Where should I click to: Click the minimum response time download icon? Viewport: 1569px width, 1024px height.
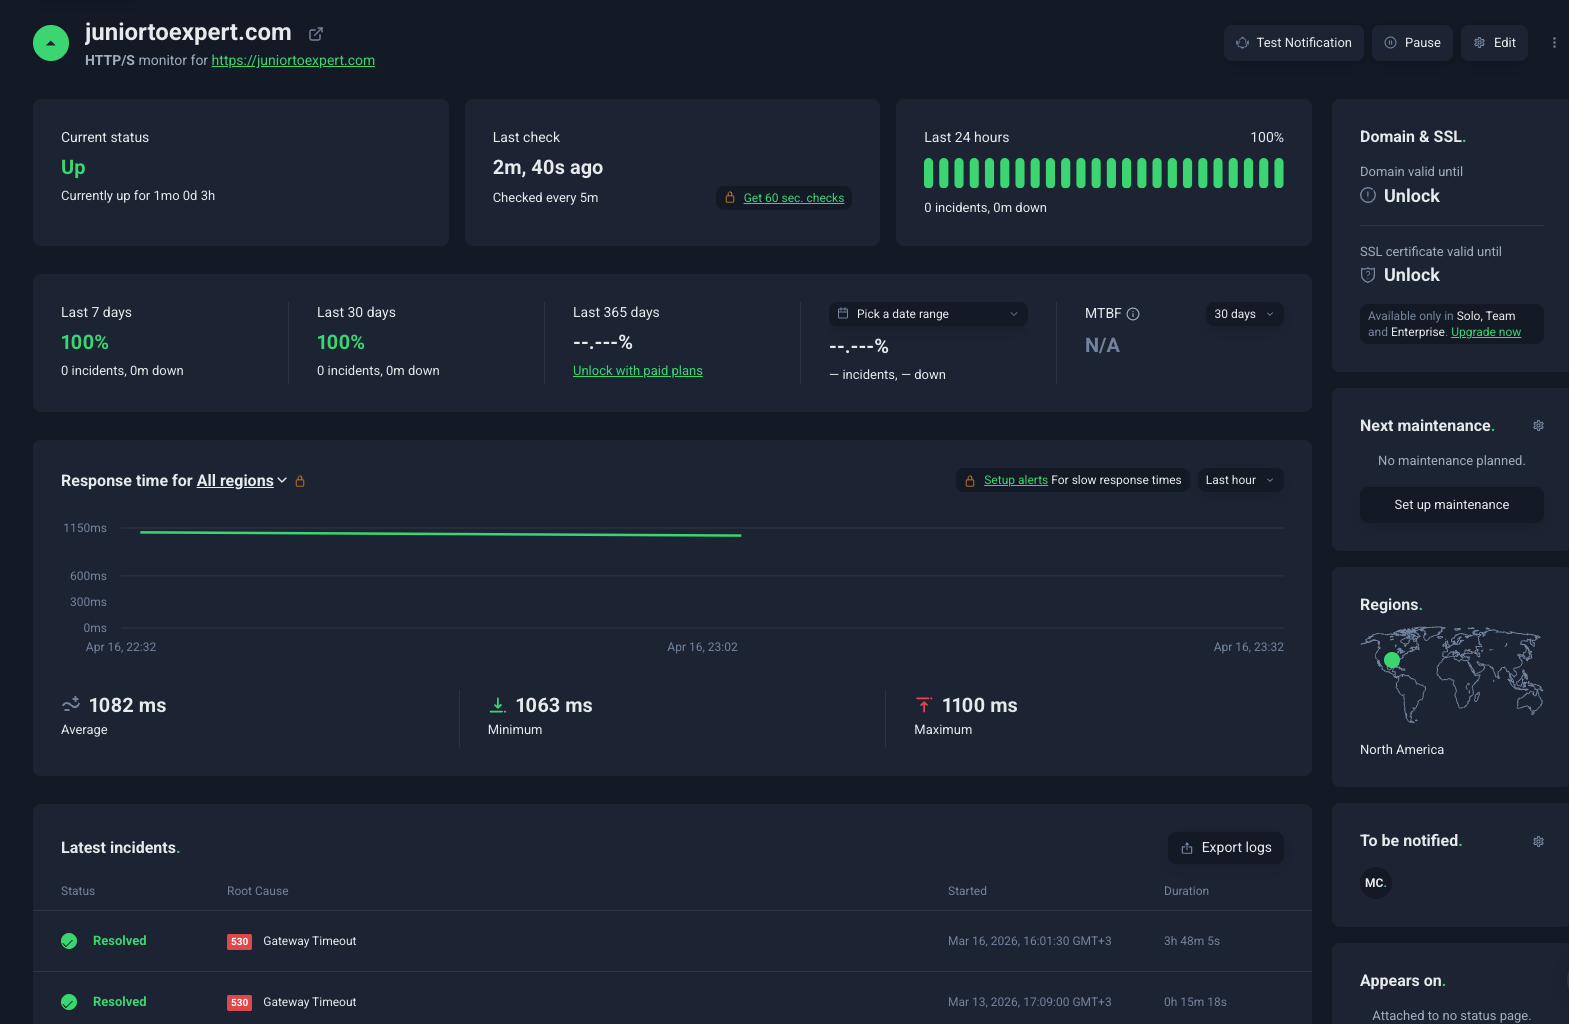pyautogui.click(x=497, y=705)
